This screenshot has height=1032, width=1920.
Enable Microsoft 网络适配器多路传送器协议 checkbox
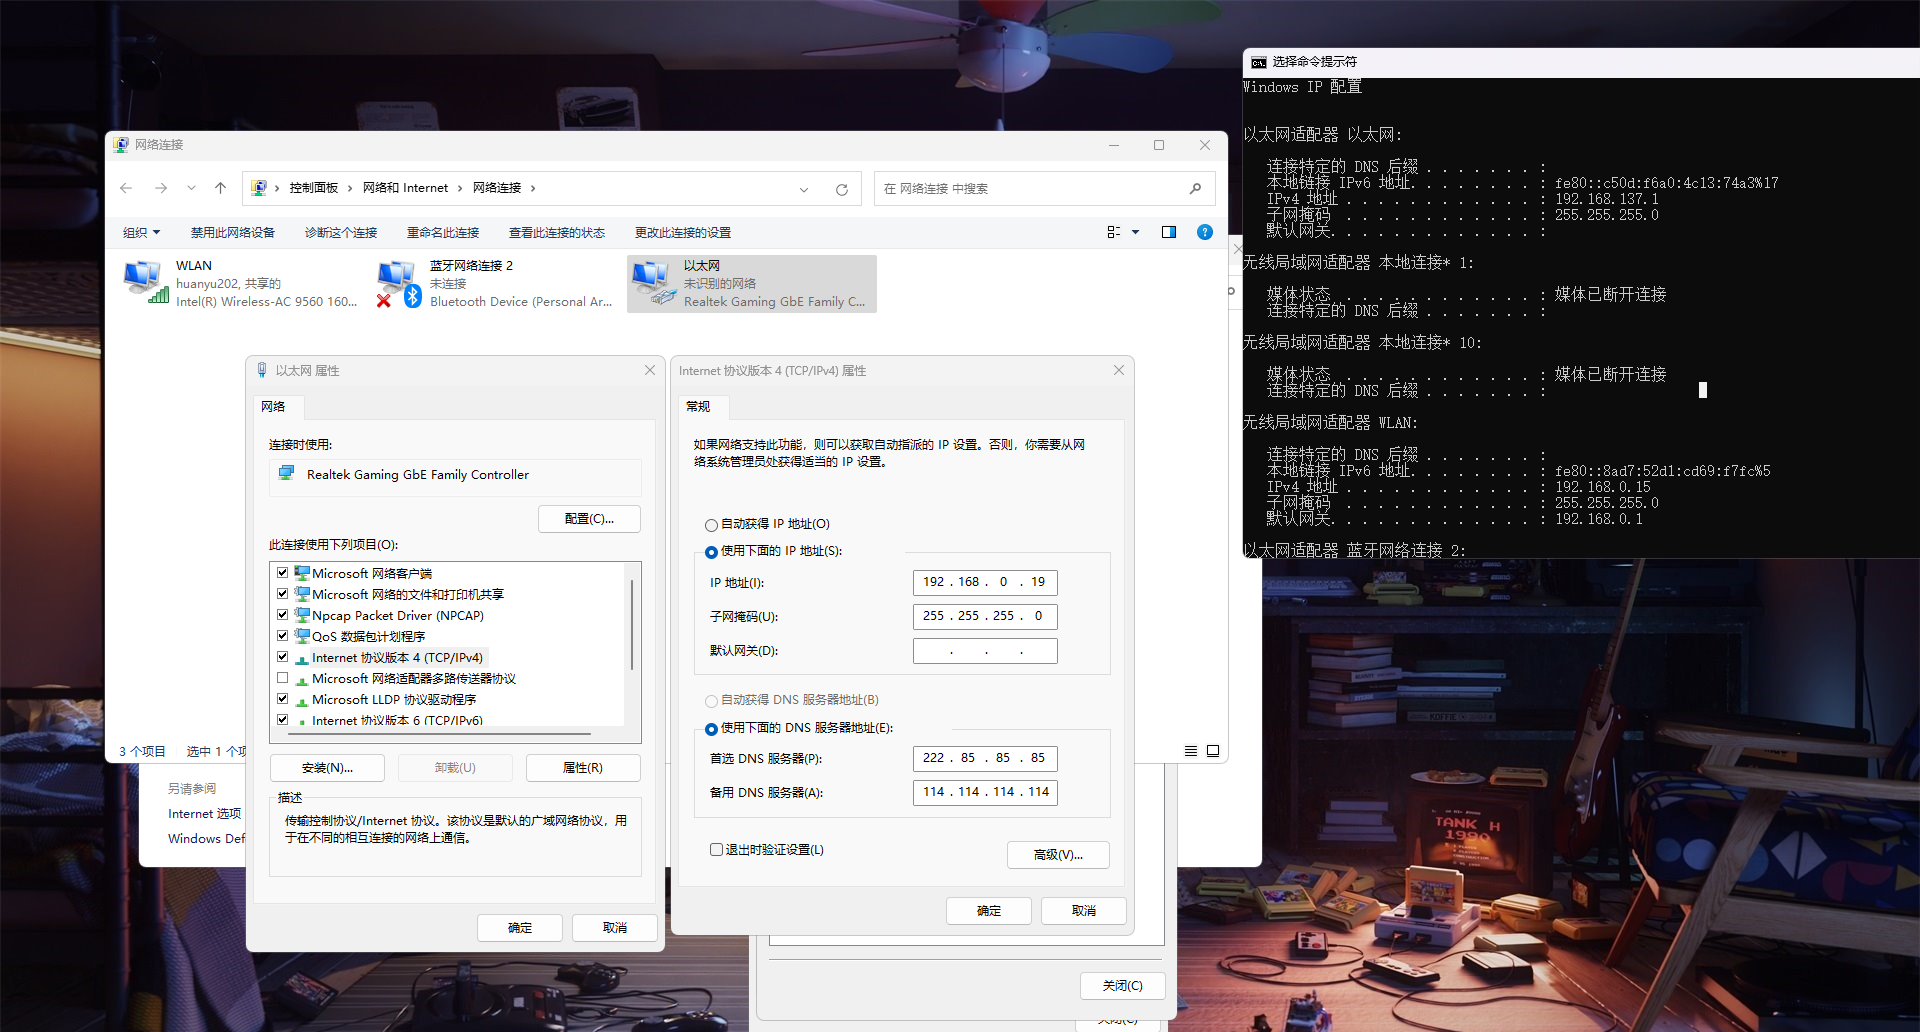[x=283, y=678]
